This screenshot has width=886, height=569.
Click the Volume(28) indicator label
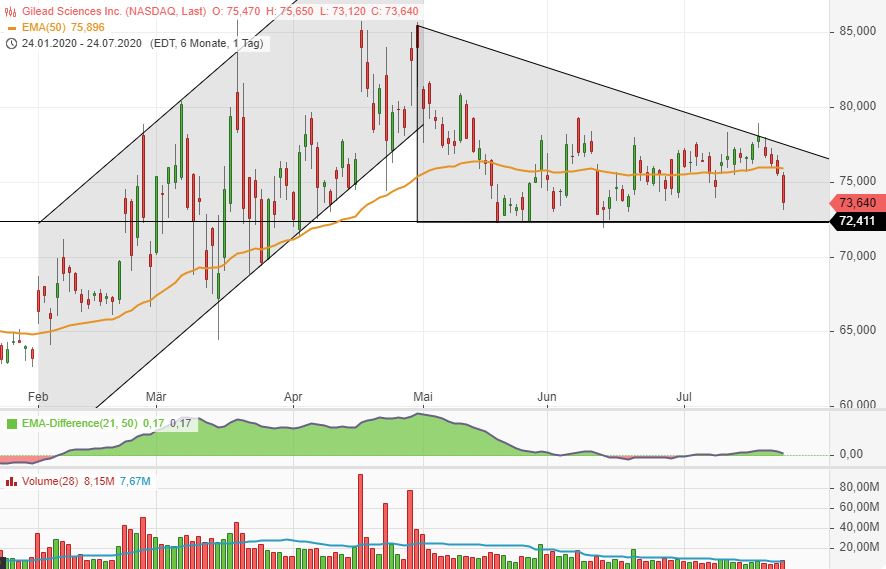click(50, 481)
